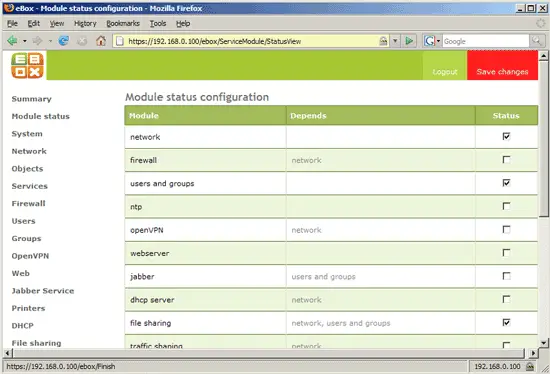Click the Home icon in toolbar

pos(101,41)
